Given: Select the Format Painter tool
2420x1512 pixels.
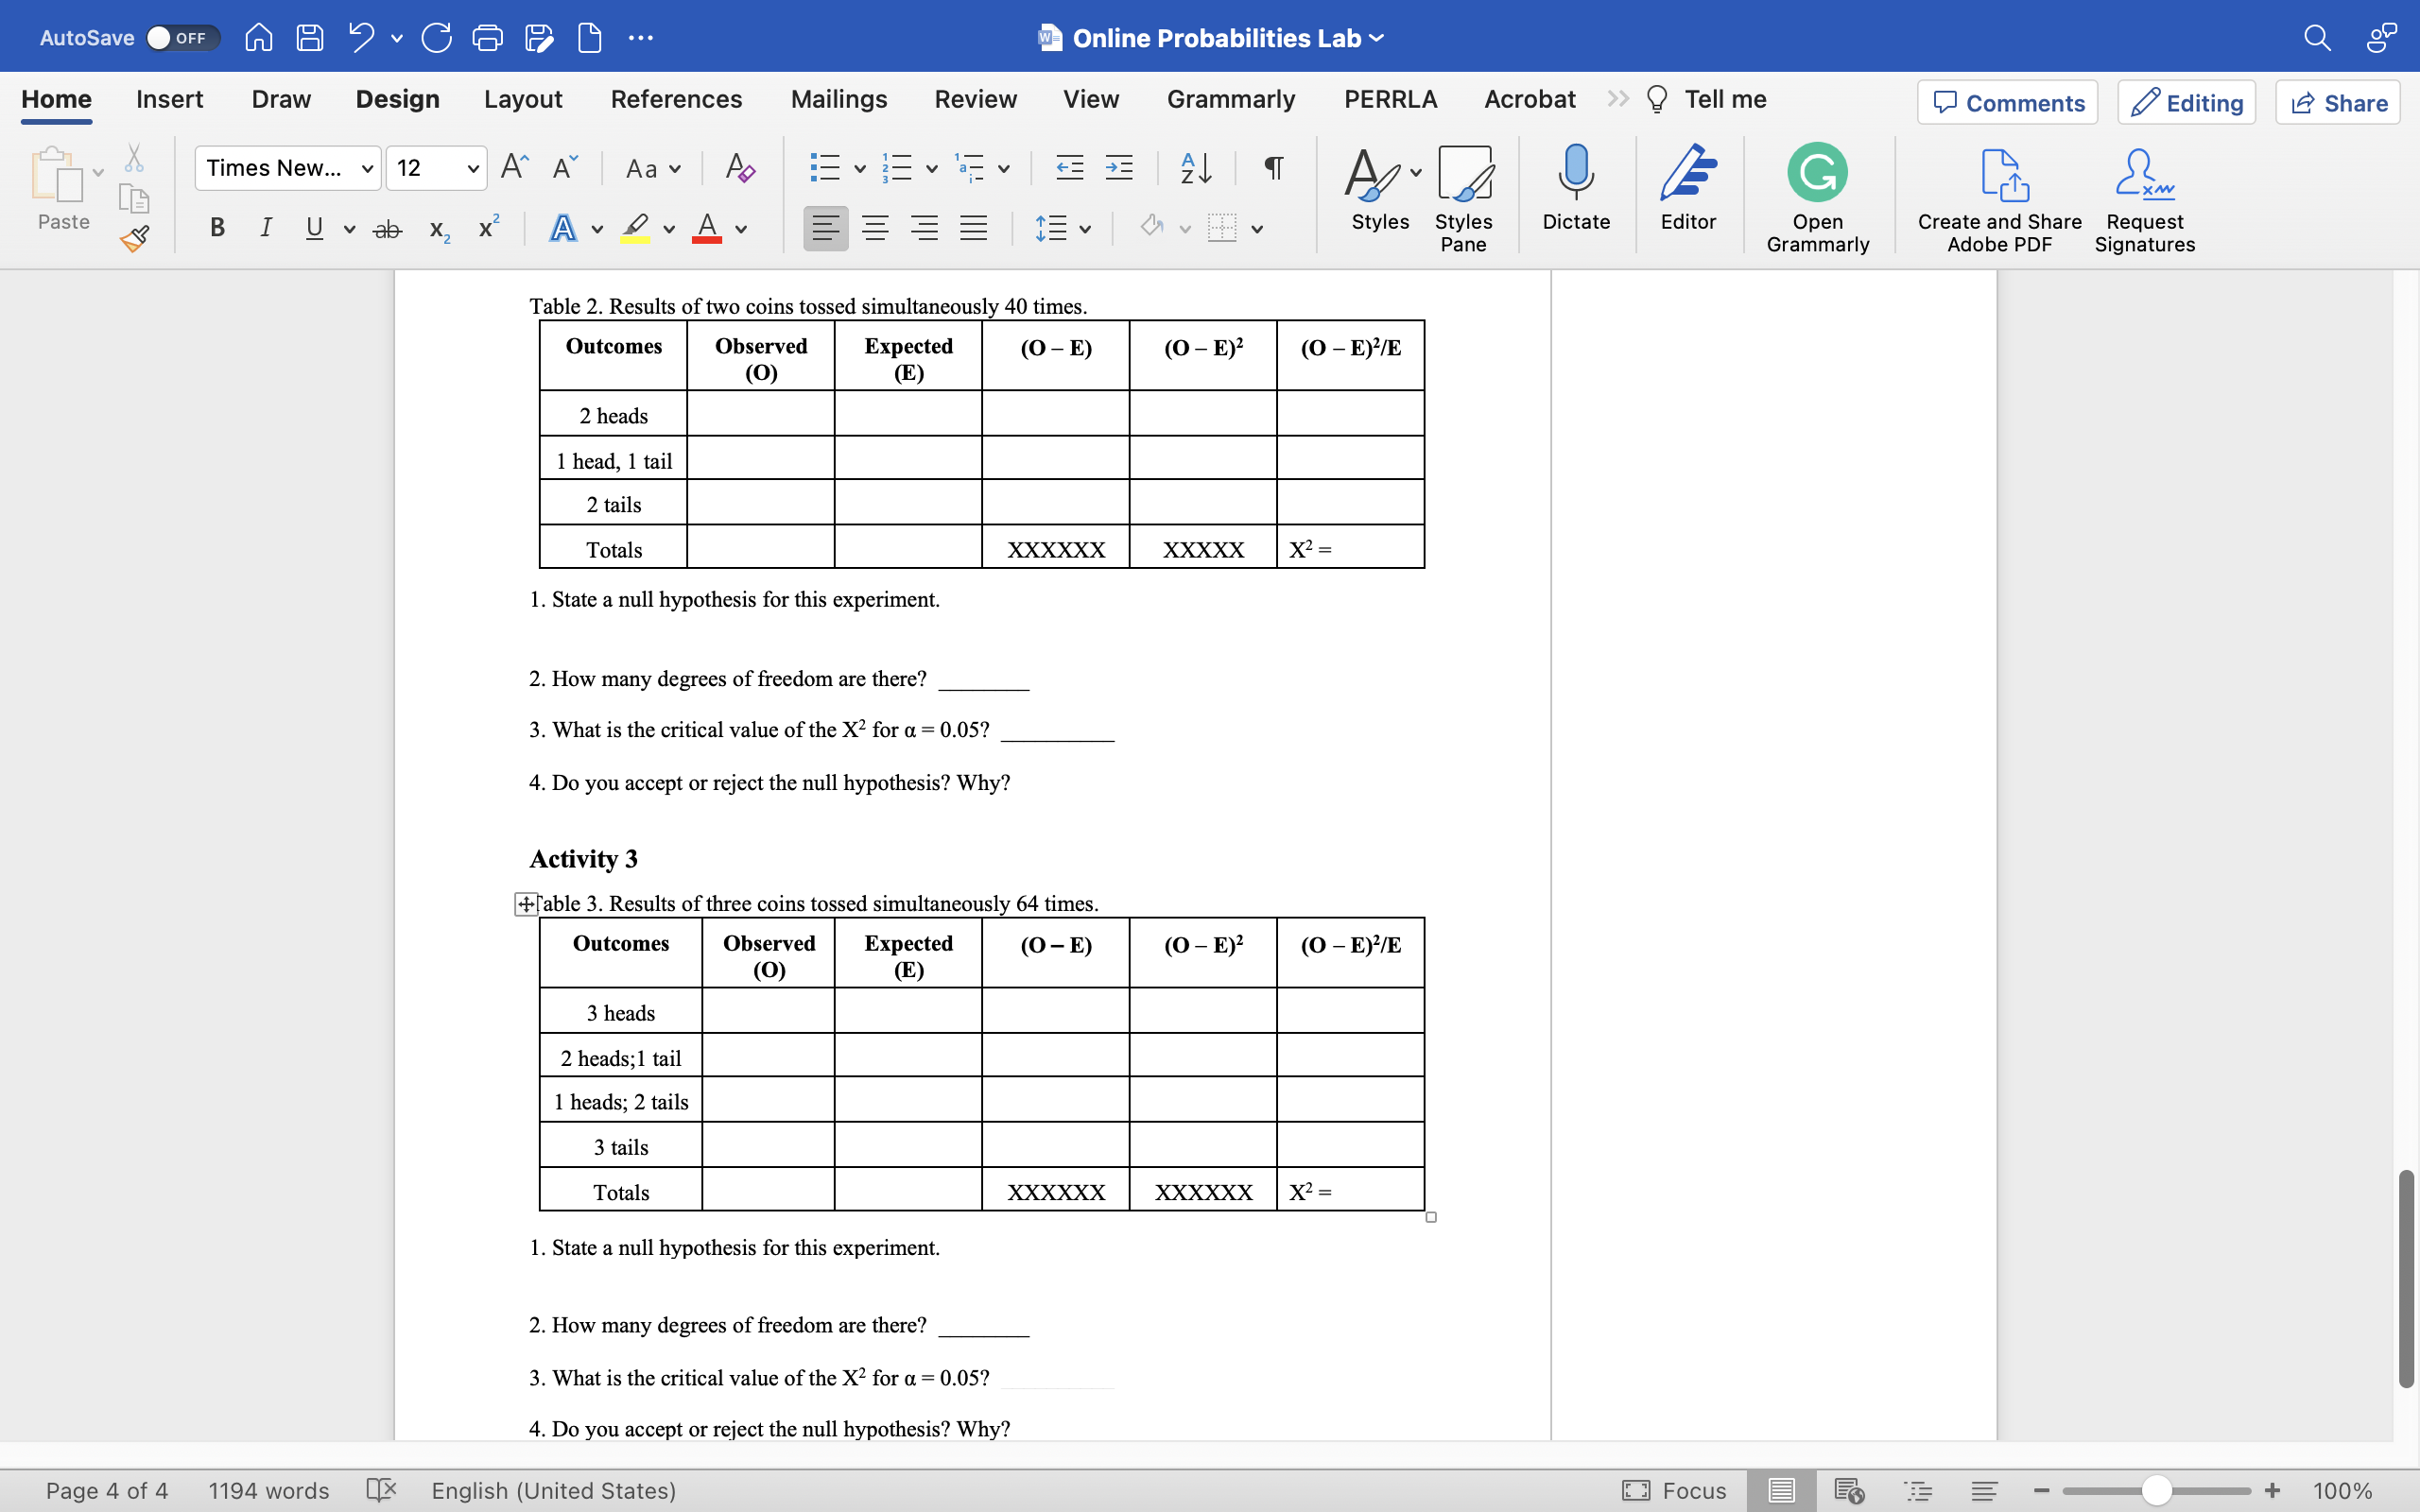Looking at the screenshot, I should click(x=135, y=238).
